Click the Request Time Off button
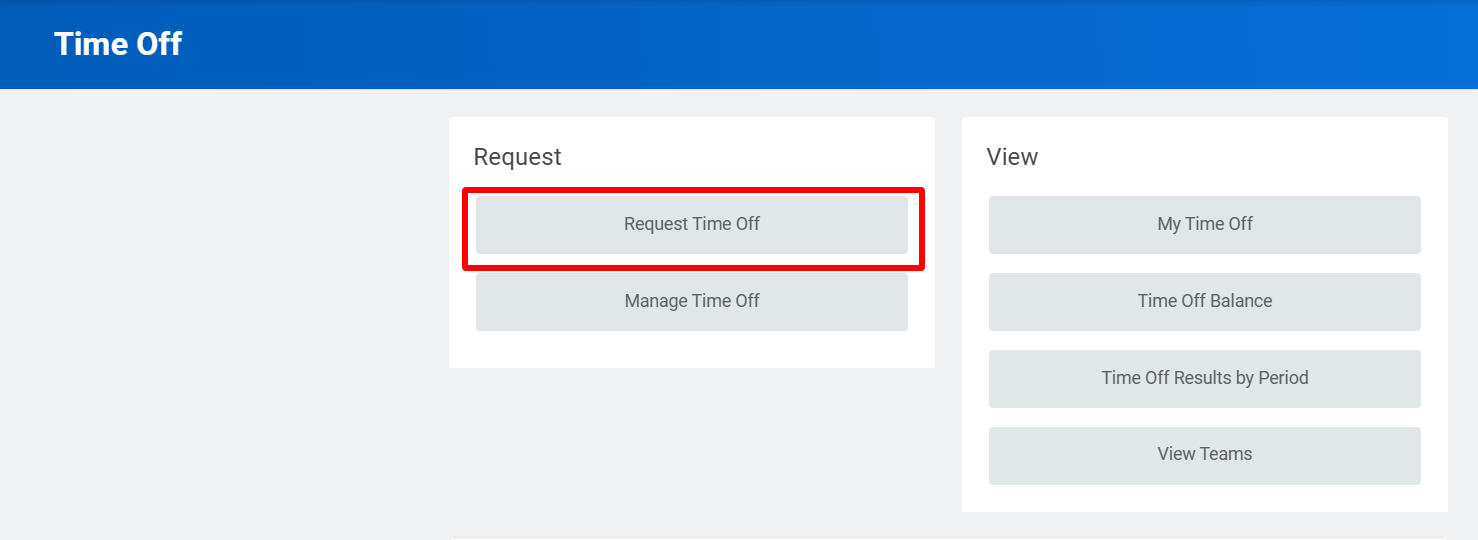Image resolution: width=1478 pixels, height=540 pixels. click(691, 225)
